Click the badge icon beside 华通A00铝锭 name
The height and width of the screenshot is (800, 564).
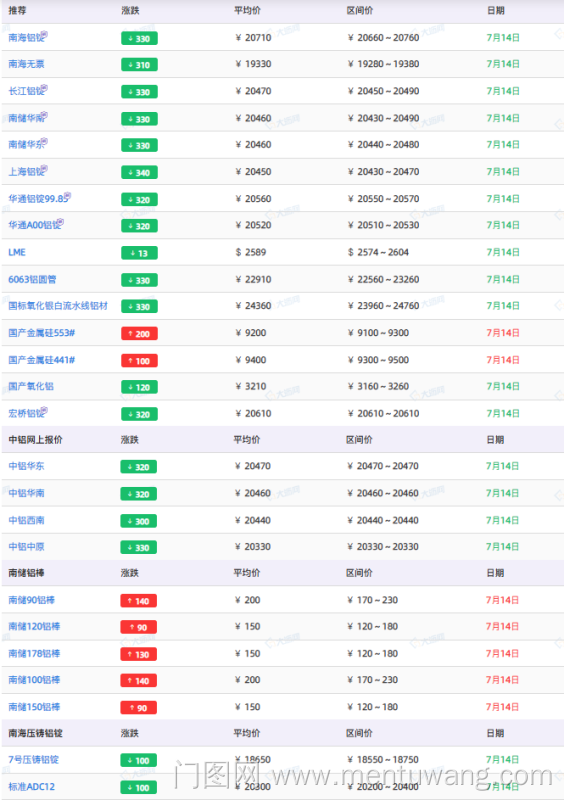click(x=61, y=222)
